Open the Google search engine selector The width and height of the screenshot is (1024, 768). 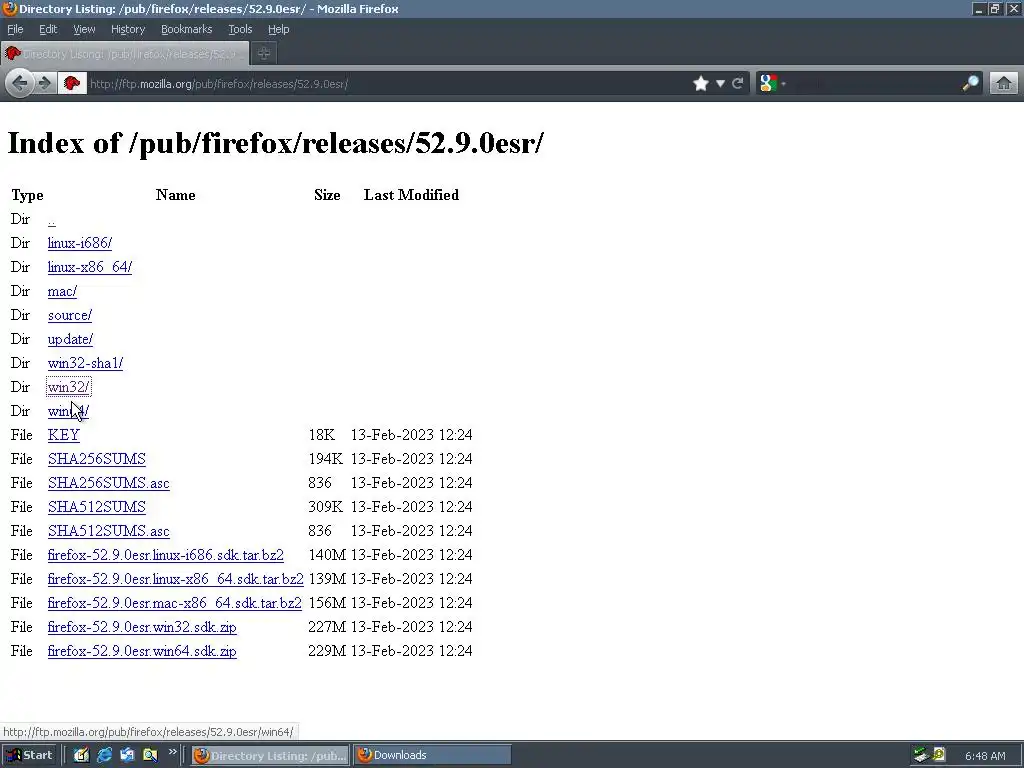(x=772, y=84)
